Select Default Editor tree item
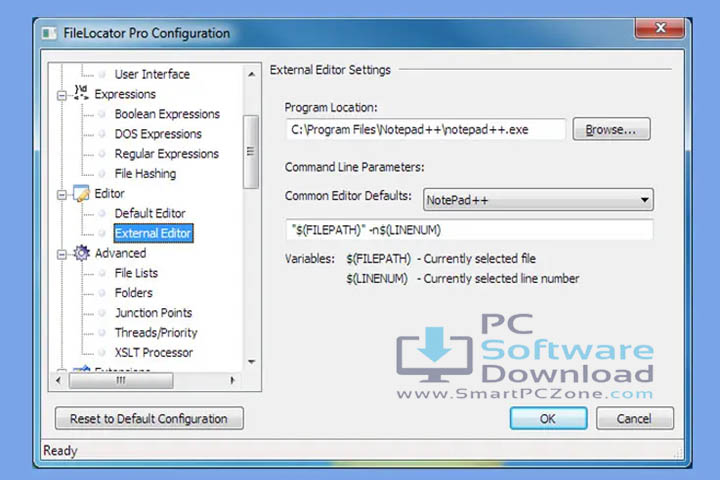This screenshot has height=480, width=720. [x=150, y=213]
